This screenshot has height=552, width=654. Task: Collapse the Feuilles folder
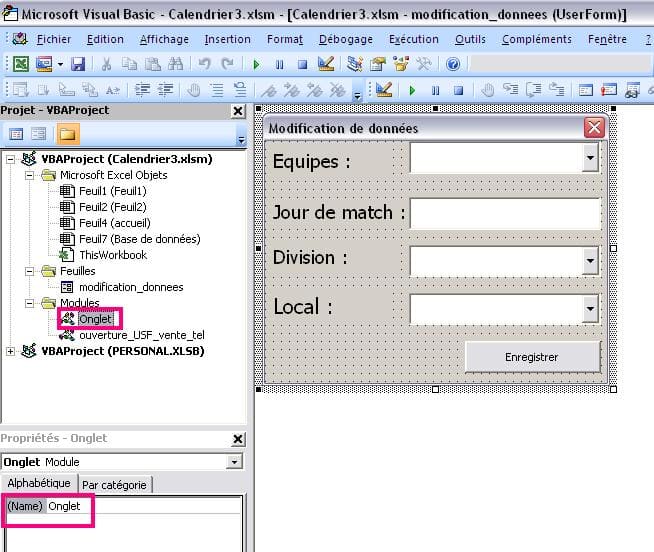pos(29,271)
